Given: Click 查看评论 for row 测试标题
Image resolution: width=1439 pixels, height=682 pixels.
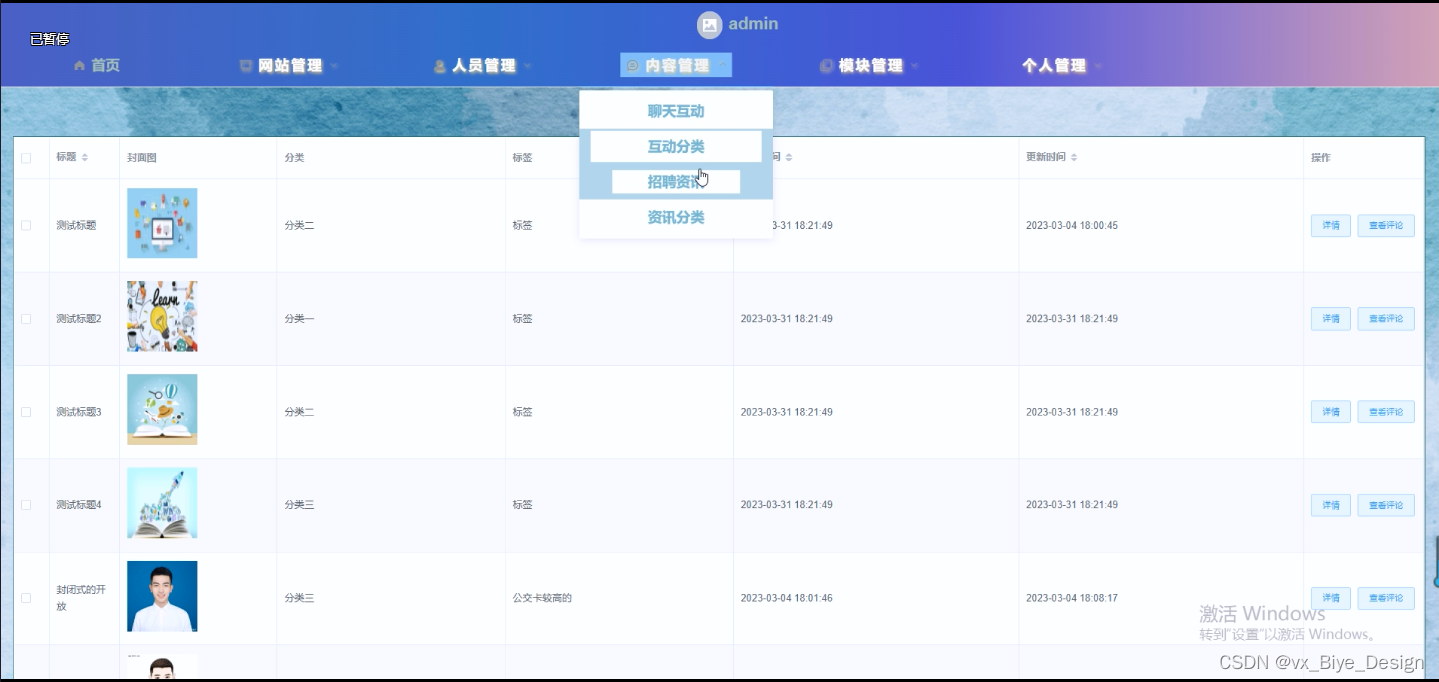Looking at the screenshot, I should pos(1386,225).
